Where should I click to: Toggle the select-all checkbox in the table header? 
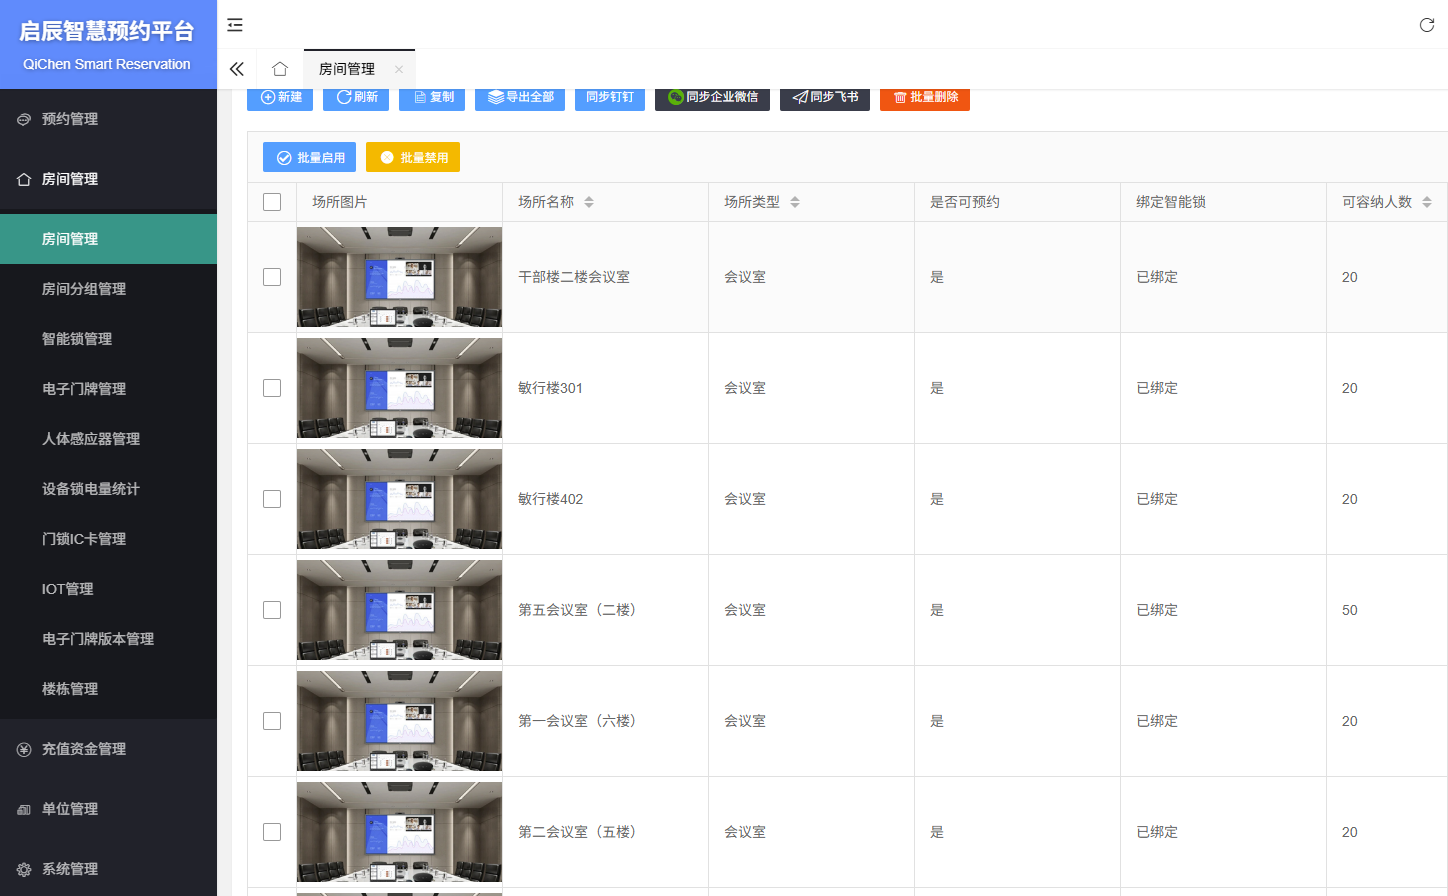(272, 202)
